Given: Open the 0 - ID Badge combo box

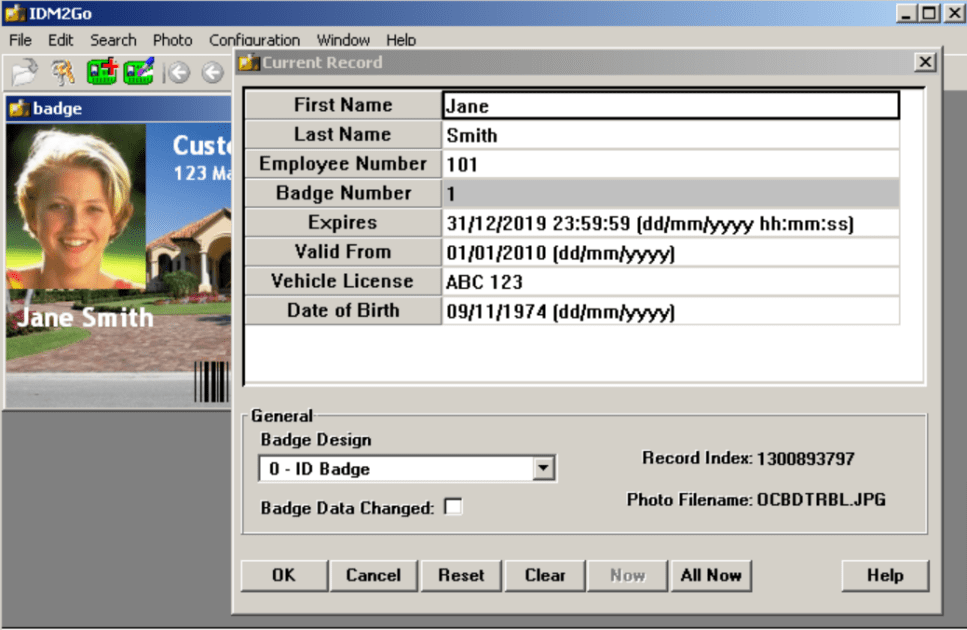Looking at the screenshot, I should 407,468.
